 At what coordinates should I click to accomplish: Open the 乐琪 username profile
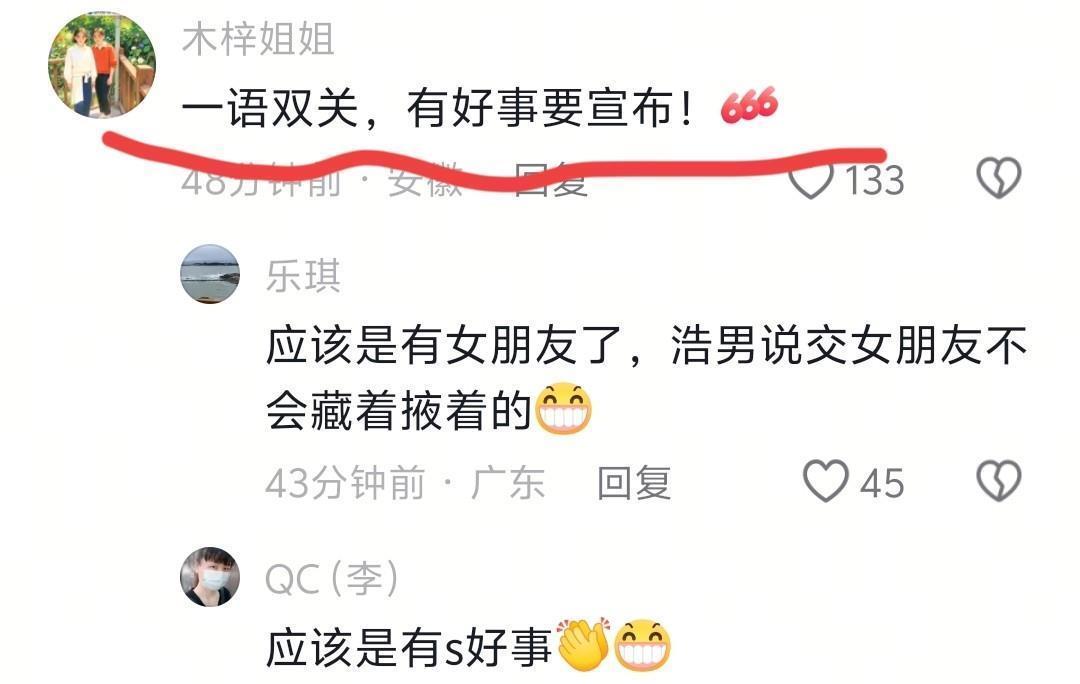pos(304,276)
